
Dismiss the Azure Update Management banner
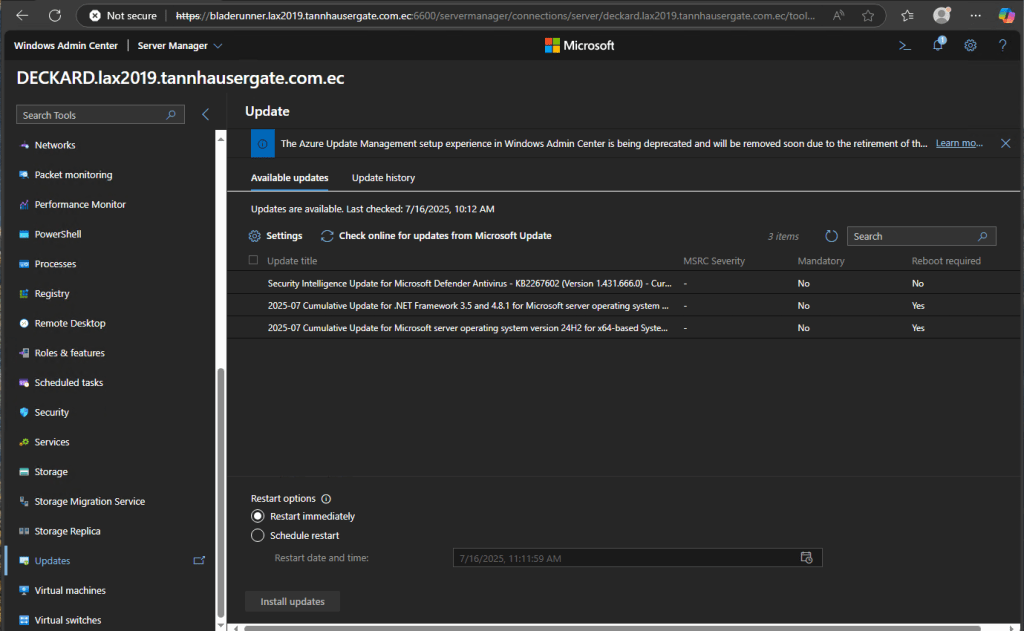(1005, 144)
